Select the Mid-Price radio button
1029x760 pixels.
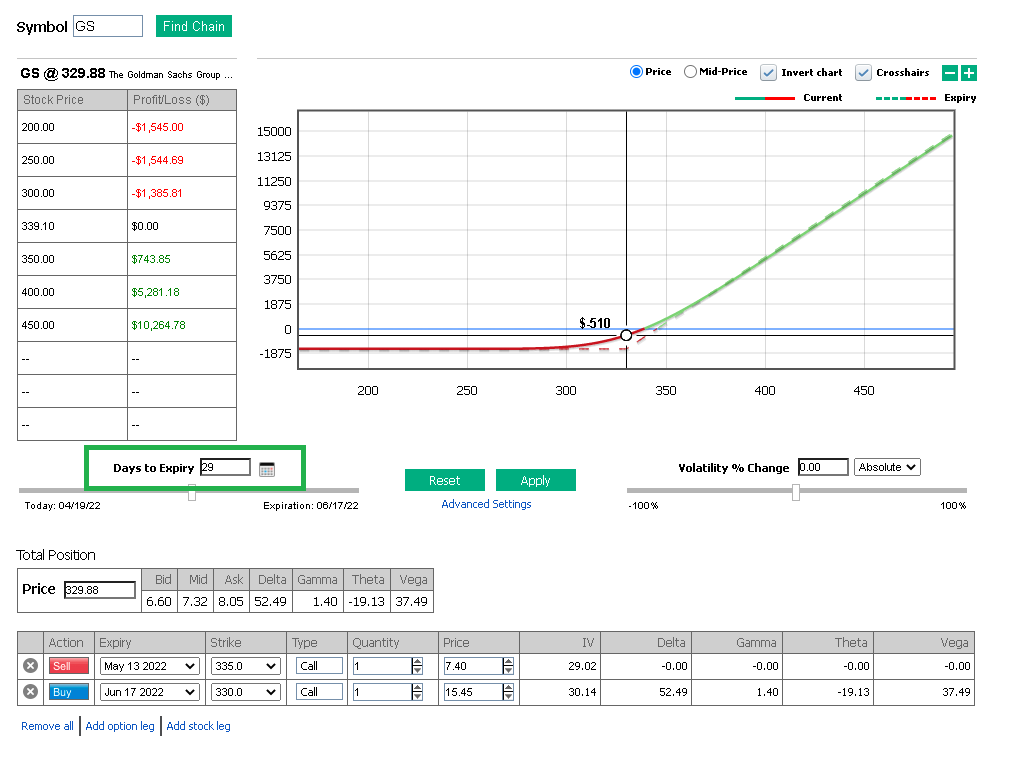tap(690, 72)
